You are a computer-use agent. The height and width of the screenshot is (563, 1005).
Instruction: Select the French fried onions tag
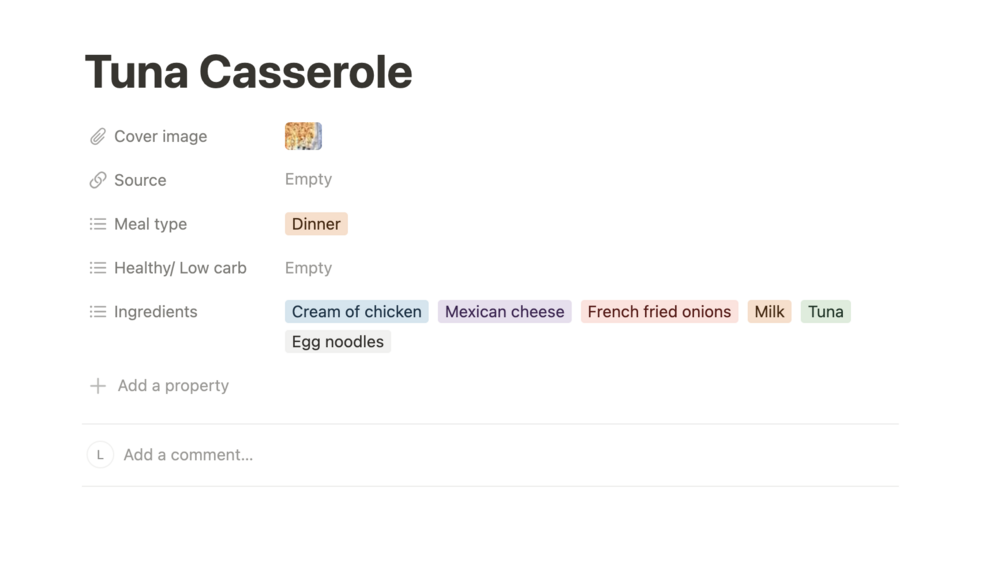point(659,312)
